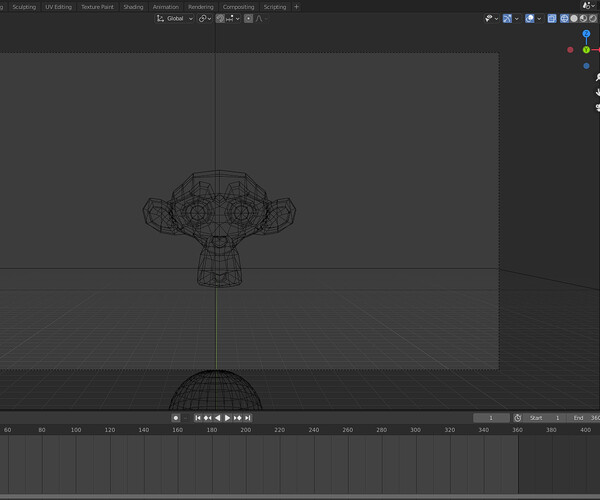Toggle the preview range clock icon
Viewport: 600px width, 500px height.
(x=518, y=418)
